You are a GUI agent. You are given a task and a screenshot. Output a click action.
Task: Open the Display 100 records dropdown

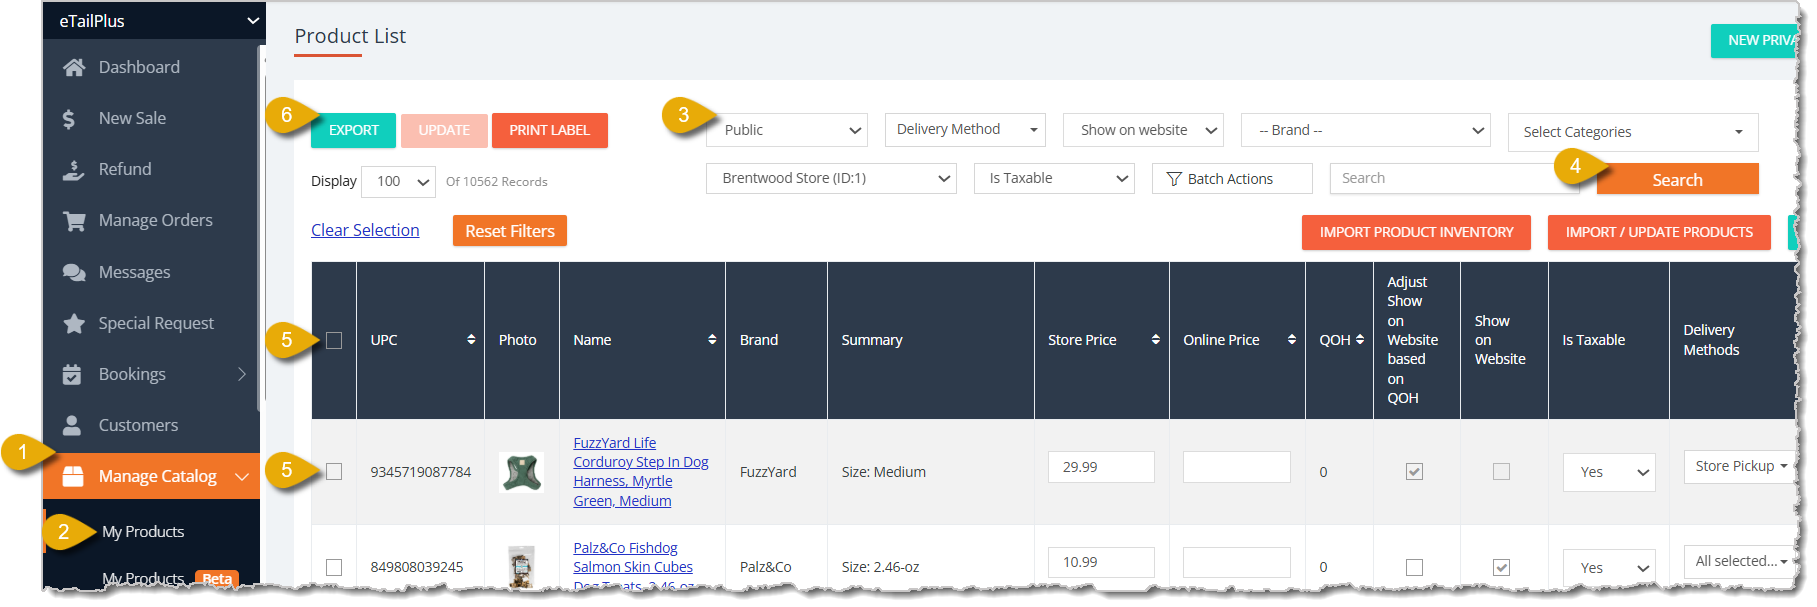click(398, 182)
